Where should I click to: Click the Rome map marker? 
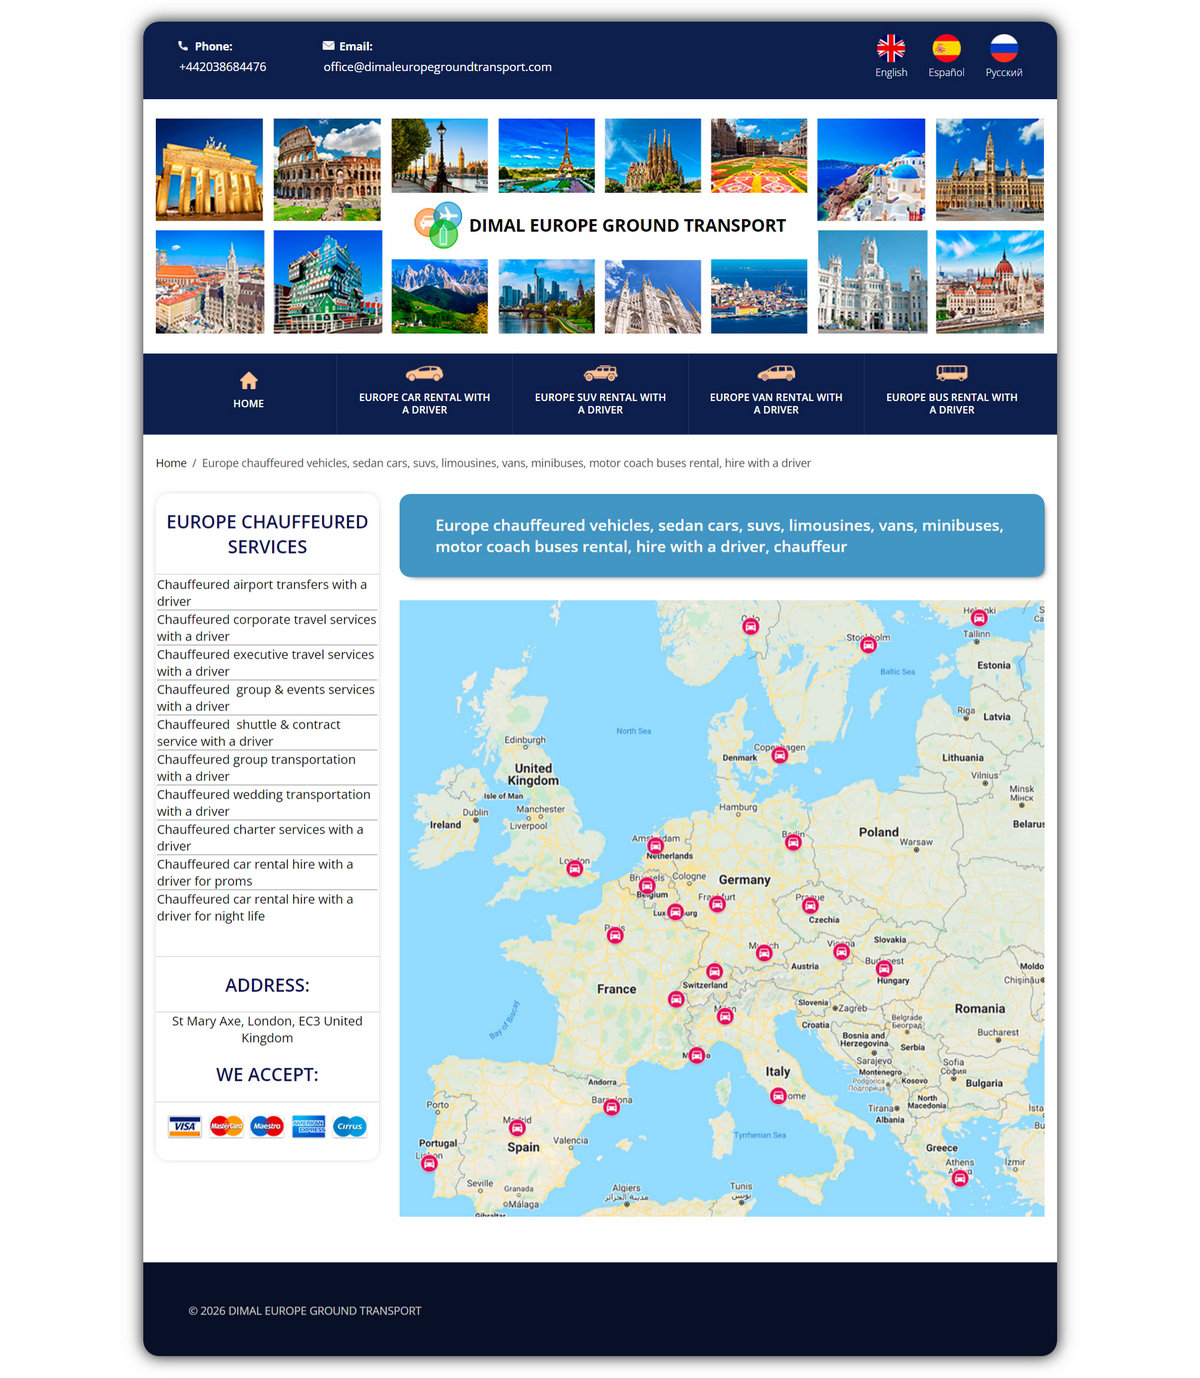778,1096
